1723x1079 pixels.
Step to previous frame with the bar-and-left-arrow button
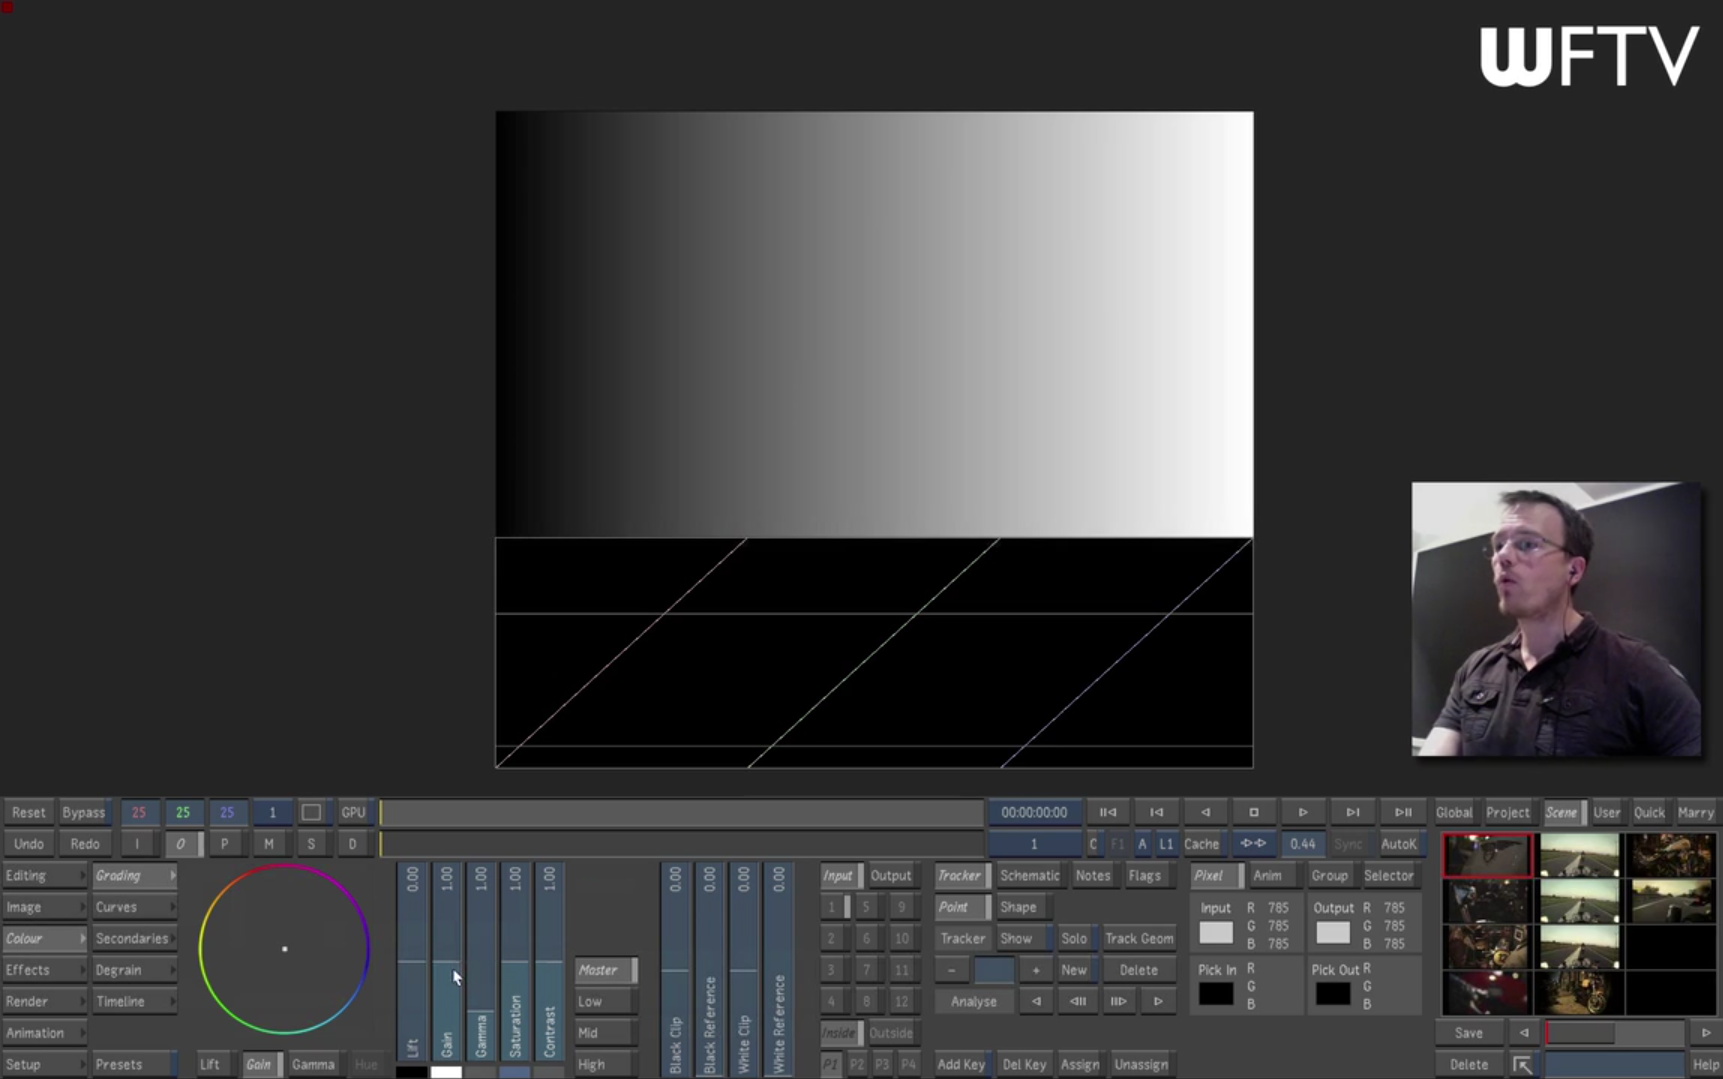pyautogui.click(x=1156, y=812)
